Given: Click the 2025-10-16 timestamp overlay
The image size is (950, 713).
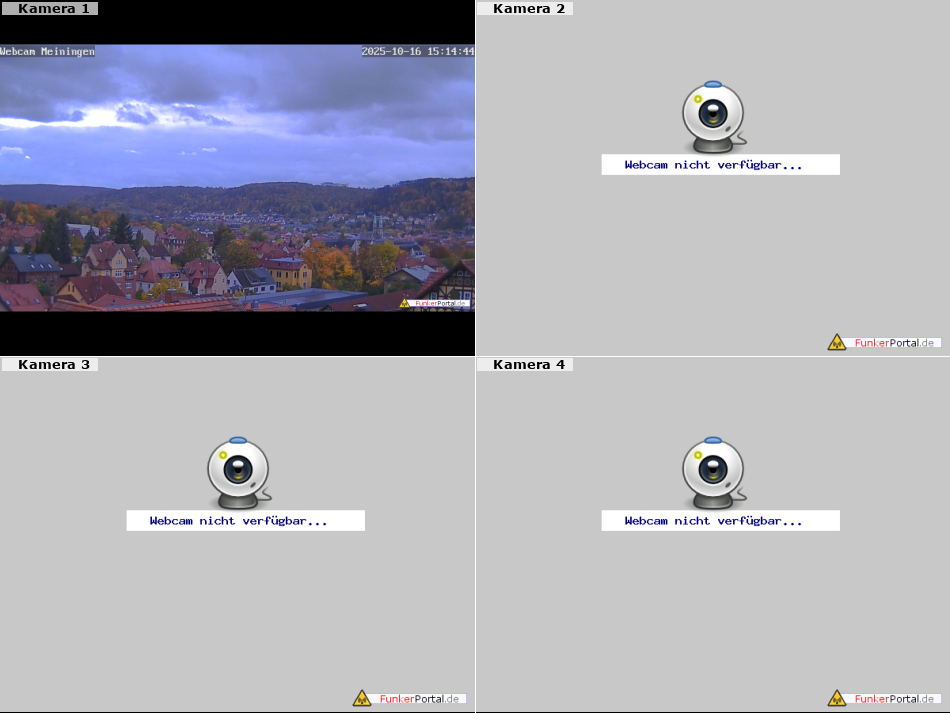Looking at the screenshot, I should (417, 51).
